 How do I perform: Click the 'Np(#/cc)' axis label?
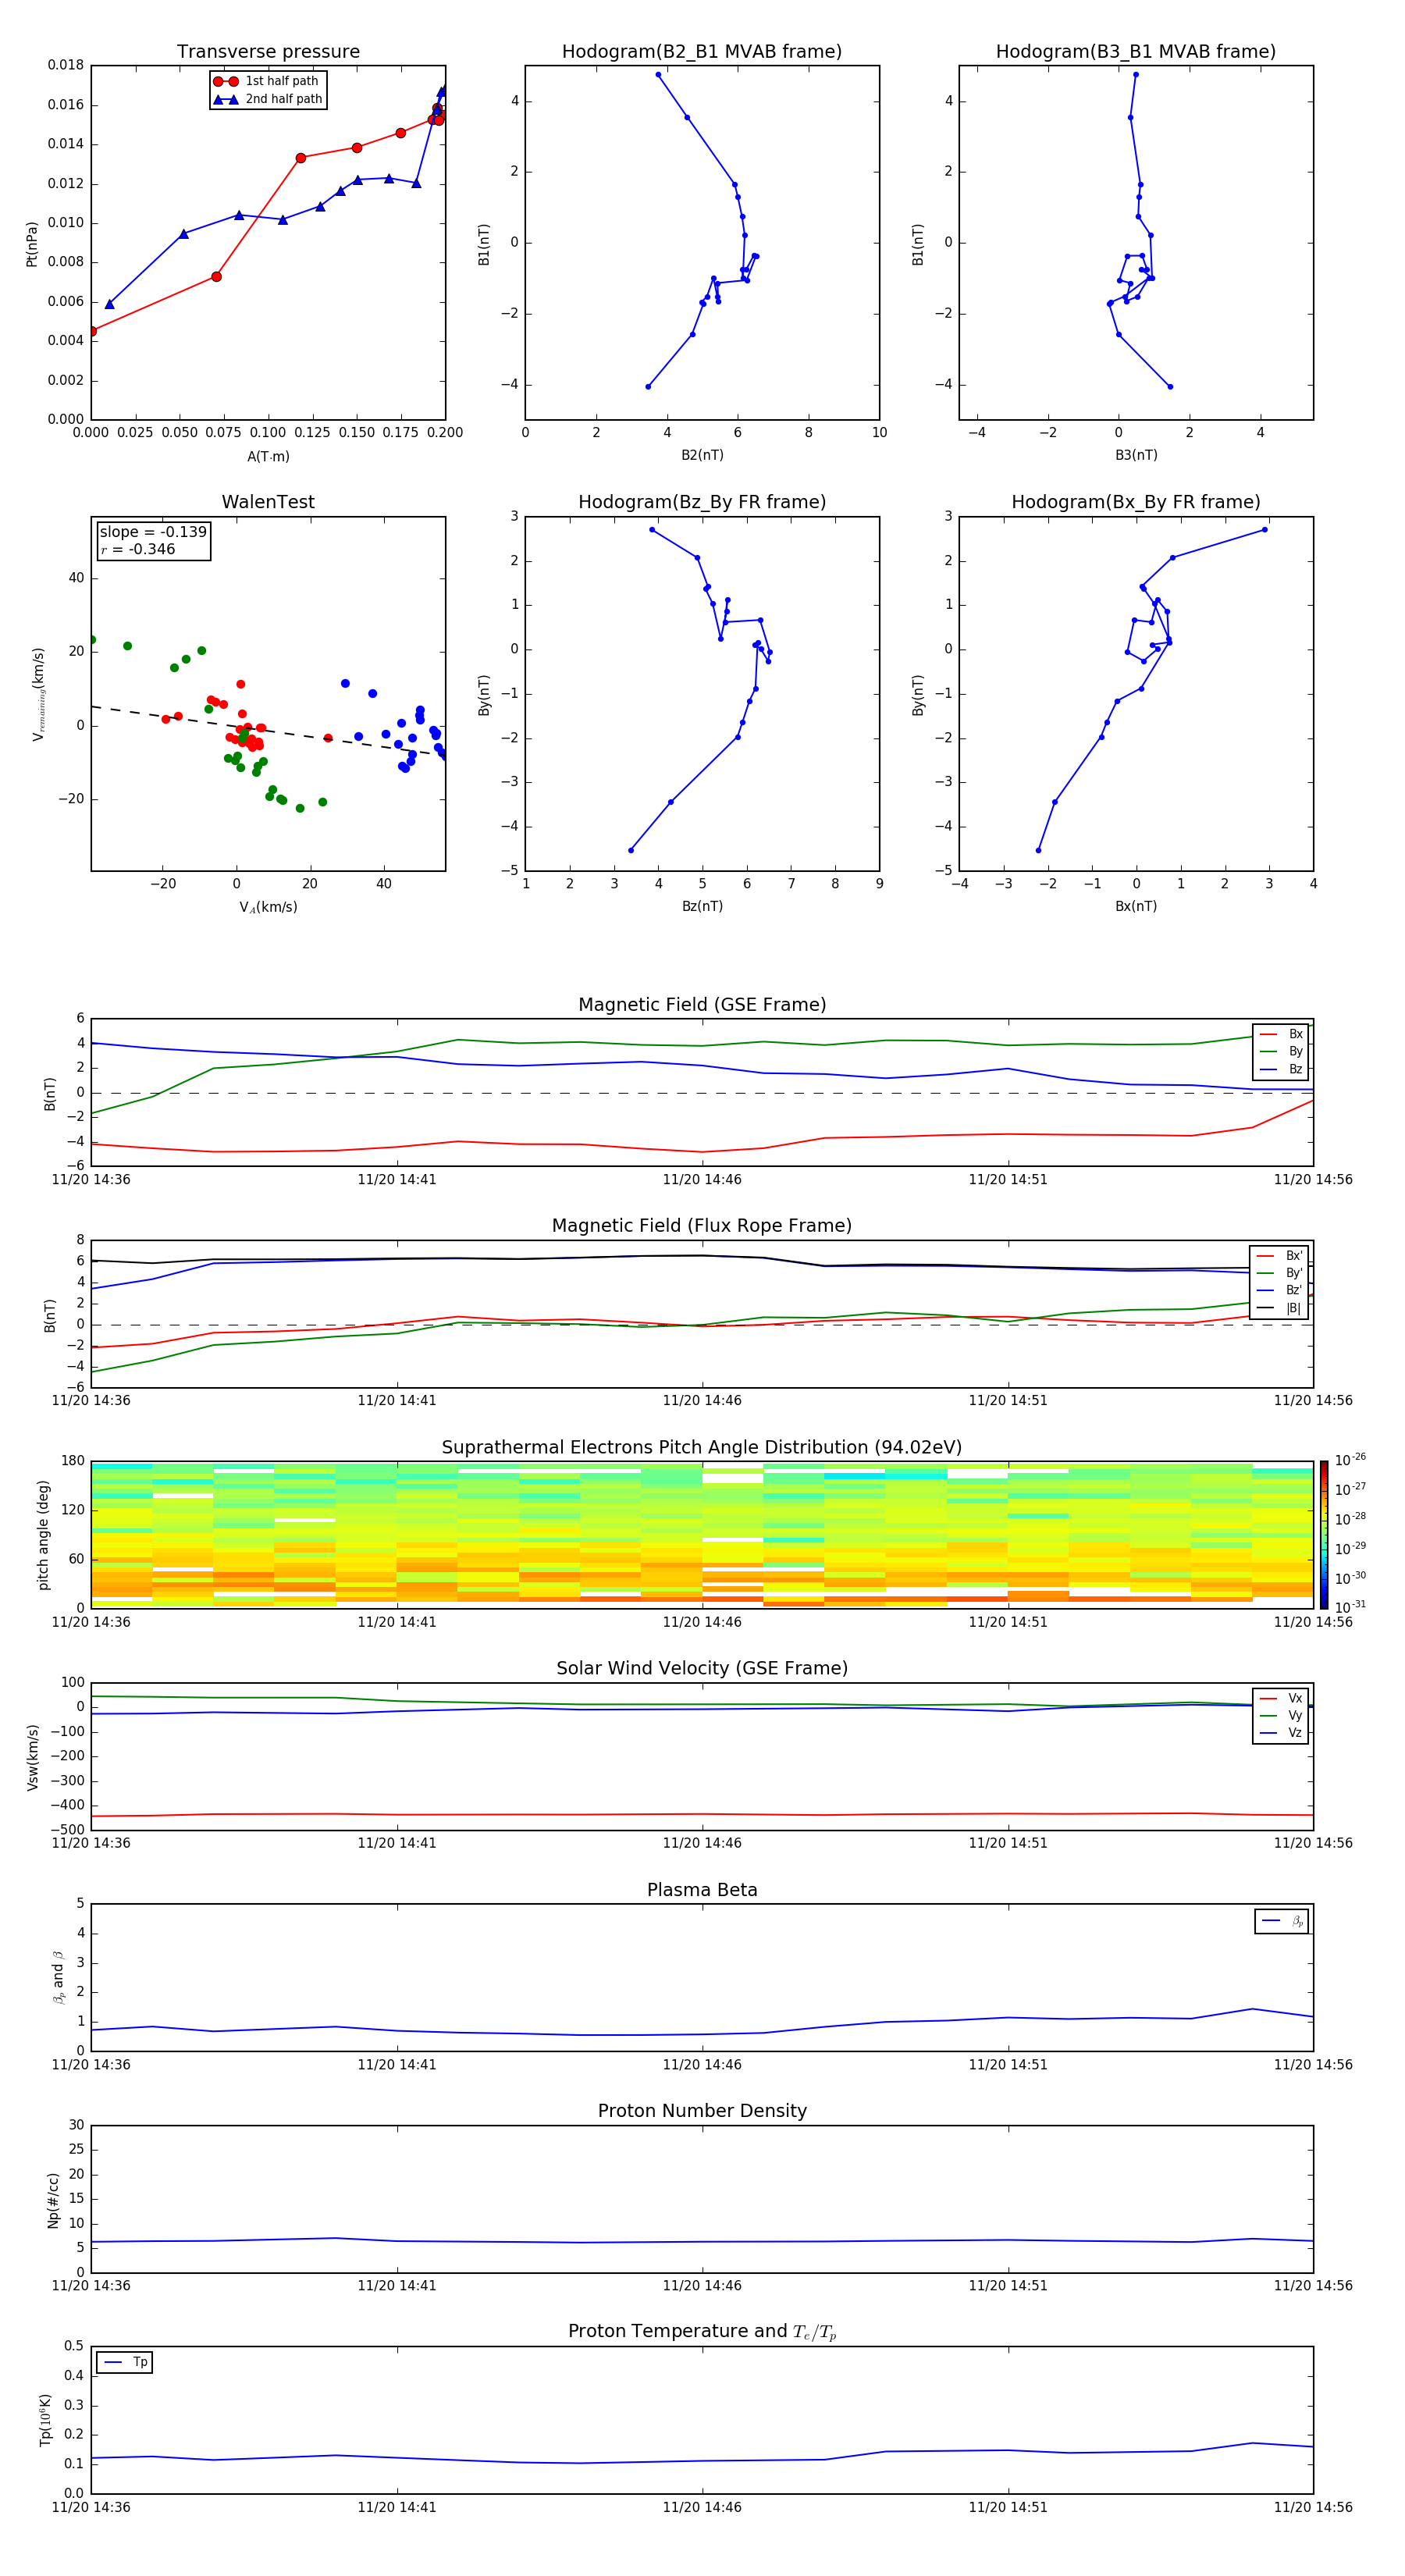53,2199
